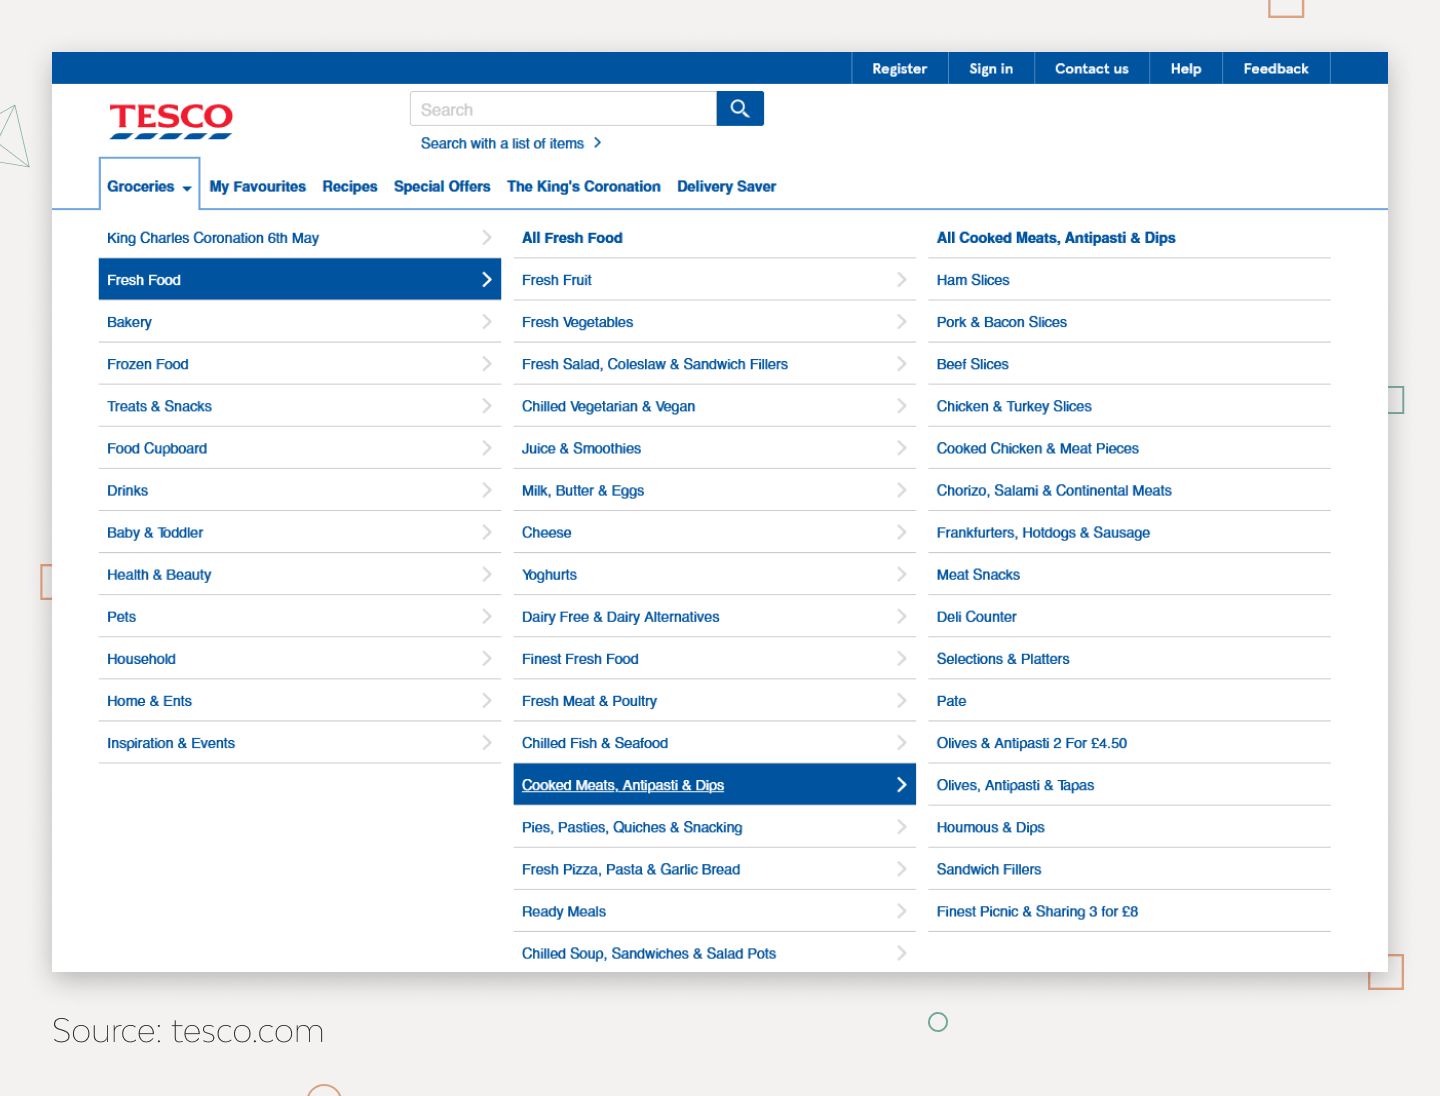Expand the Baby & Toddler chevron
The width and height of the screenshot is (1440, 1096).
[x=487, y=532]
